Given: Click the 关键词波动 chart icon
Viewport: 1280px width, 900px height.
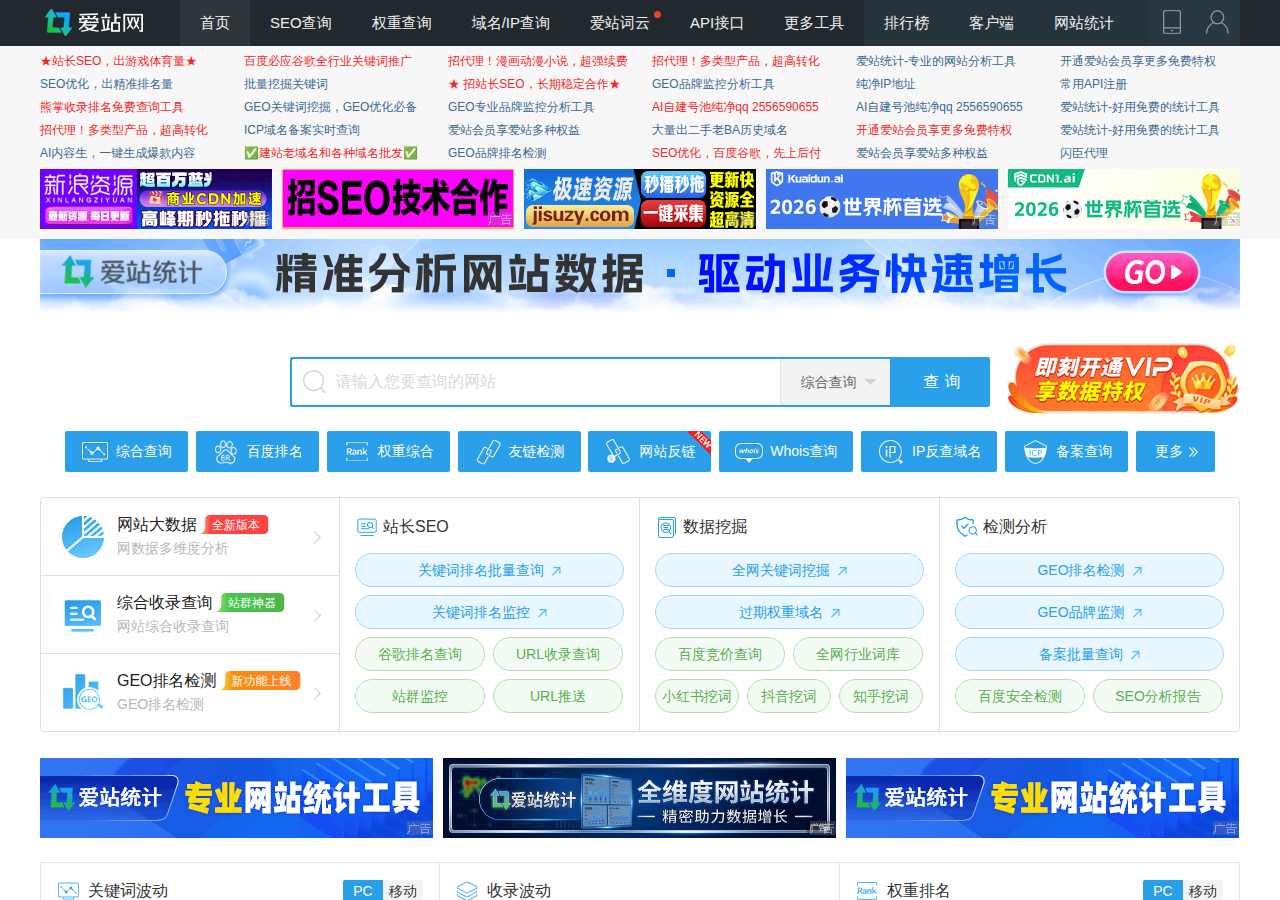Looking at the screenshot, I should click(68, 891).
